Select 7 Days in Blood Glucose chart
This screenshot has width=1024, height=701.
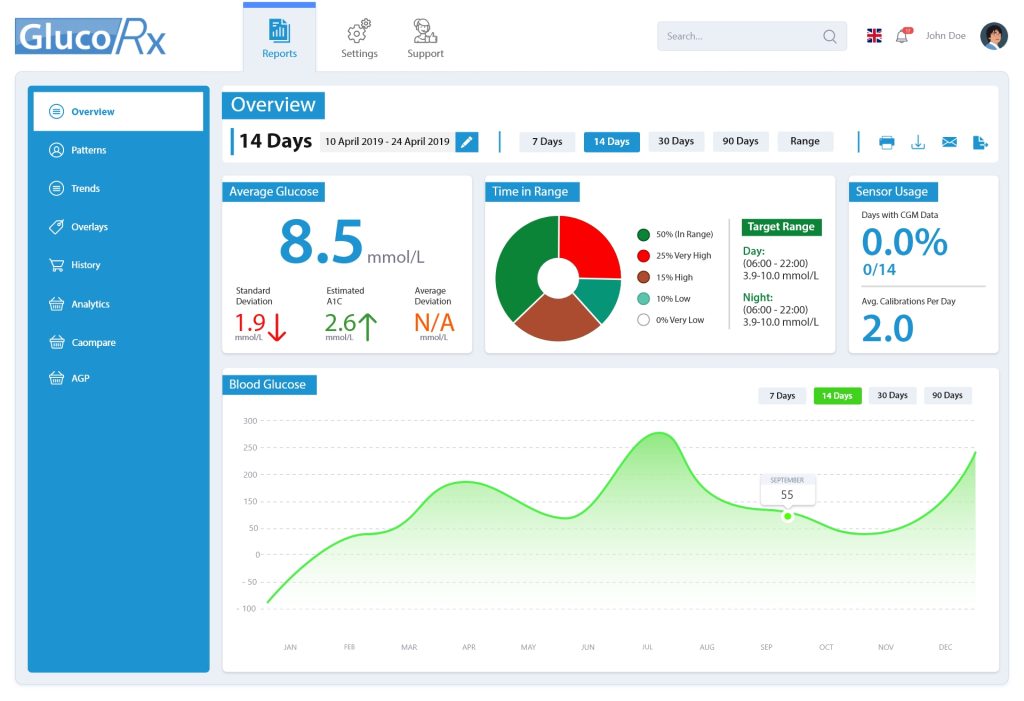pos(782,396)
